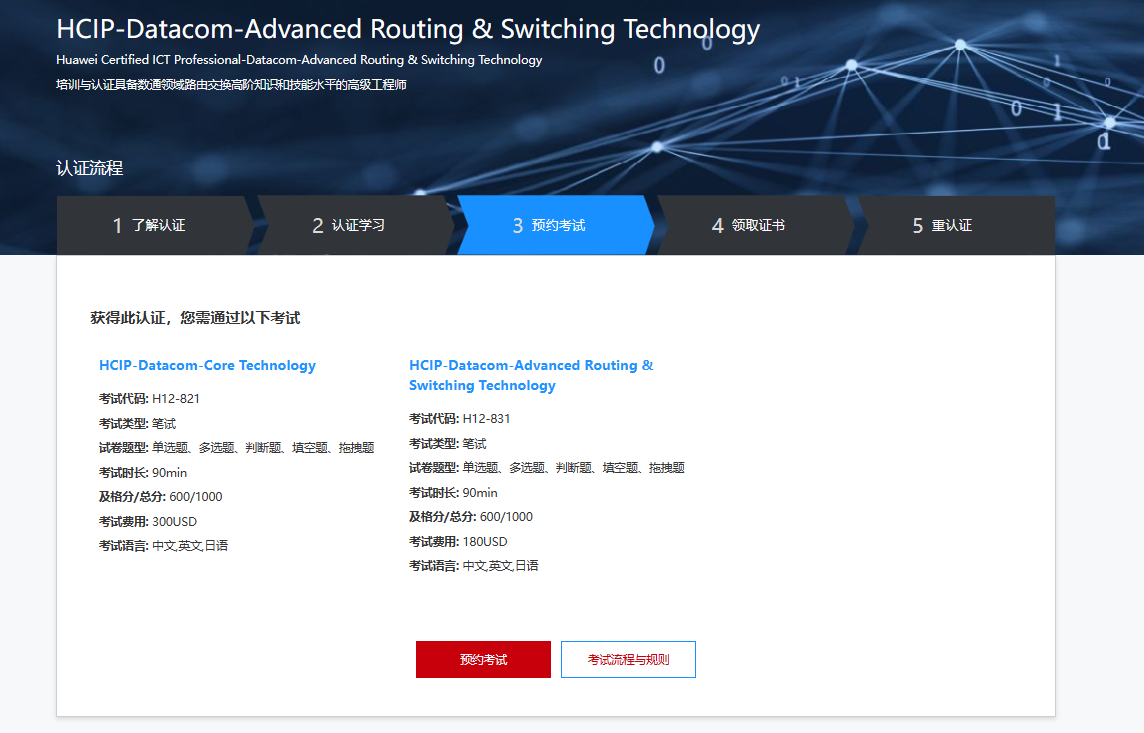Click the 180USD exam fee
1144x733 pixels.
(x=485, y=542)
